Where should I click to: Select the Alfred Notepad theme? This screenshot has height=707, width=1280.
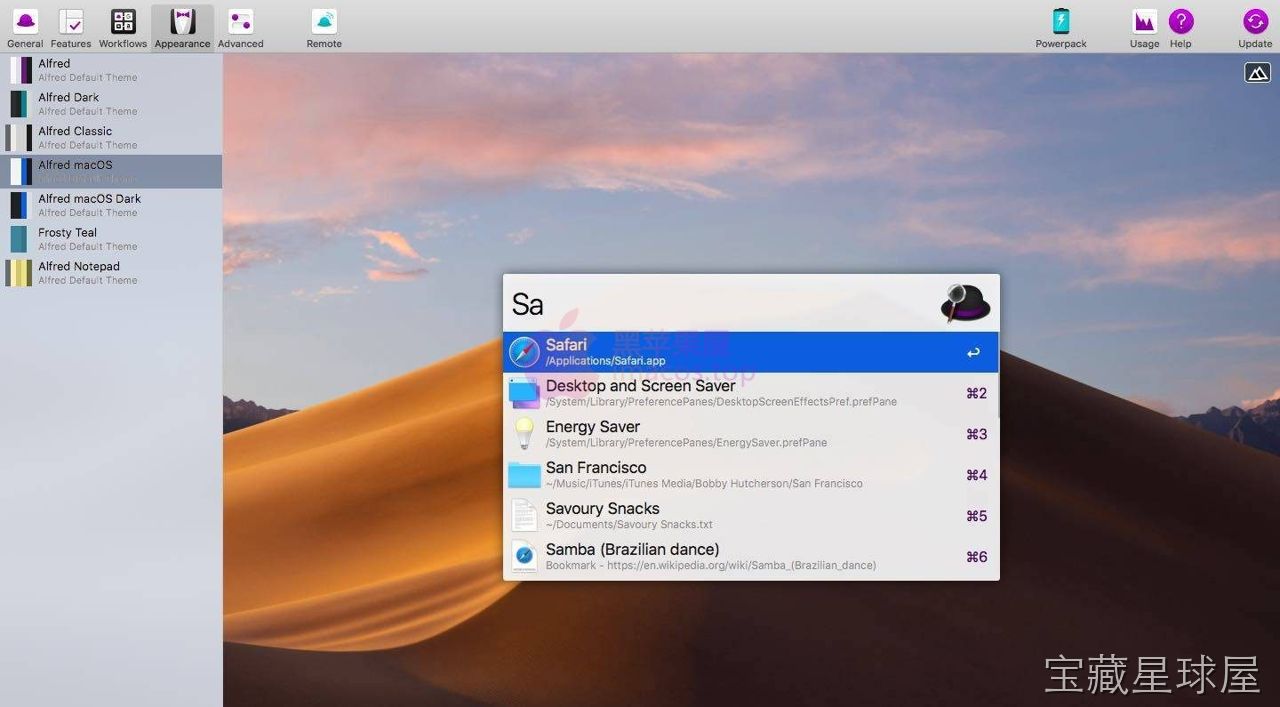pyautogui.click(x=111, y=273)
